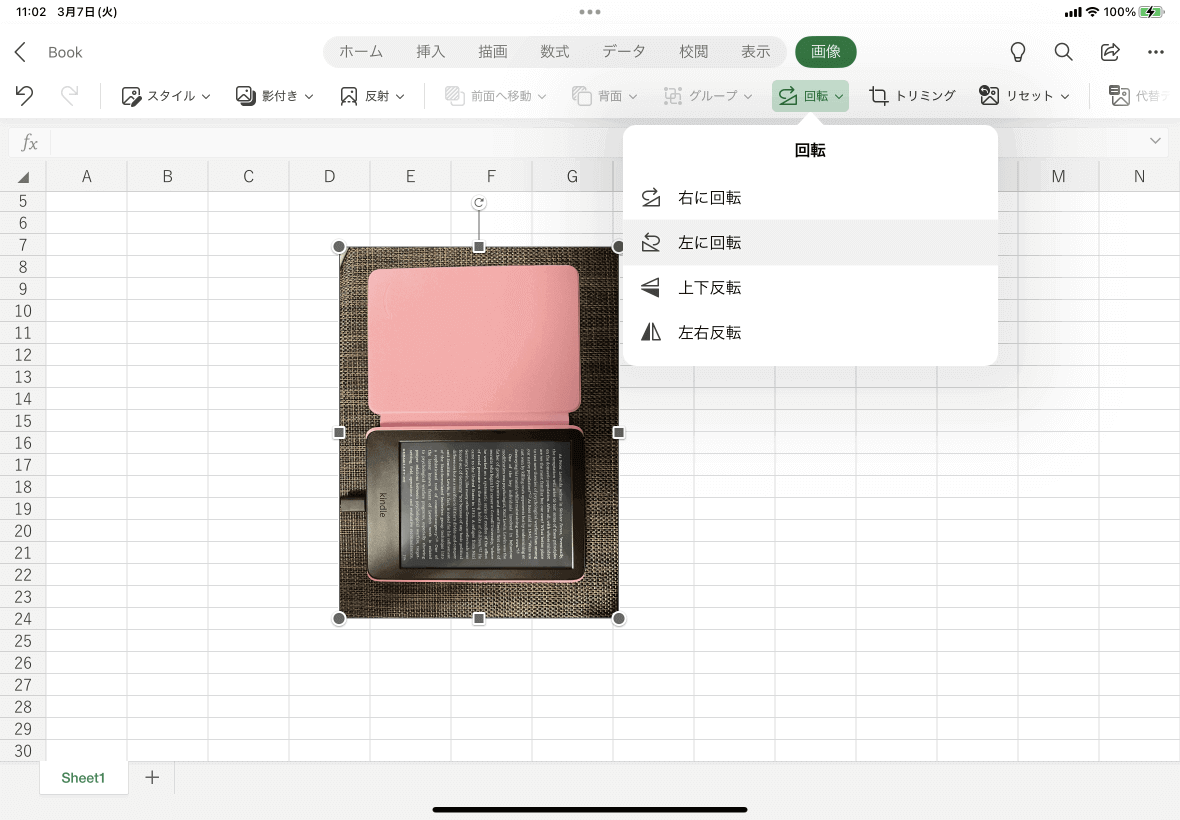Image resolution: width=1180 pixels, height=820 pixels.
Task: Click the redo arrow icon
Action: [69, 96]
